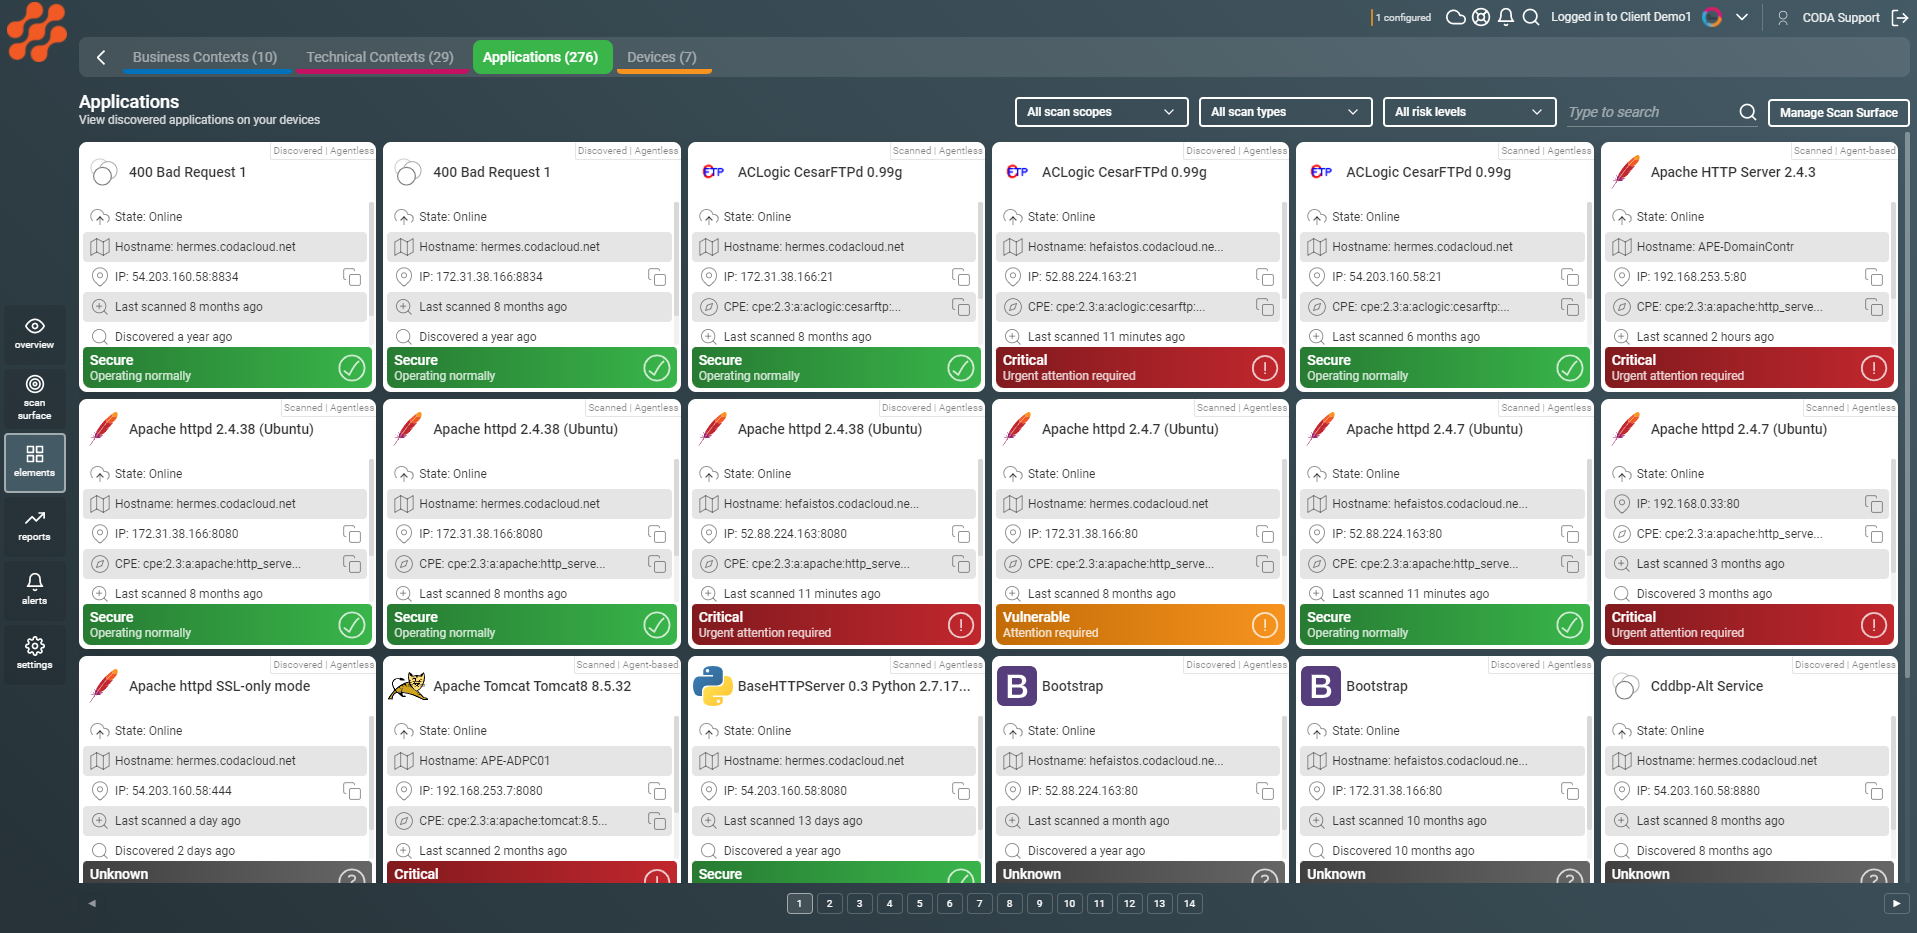Screen dimensions: 1917x933
Task: Switch to the Devices tab
Action: tap(662, 57)
